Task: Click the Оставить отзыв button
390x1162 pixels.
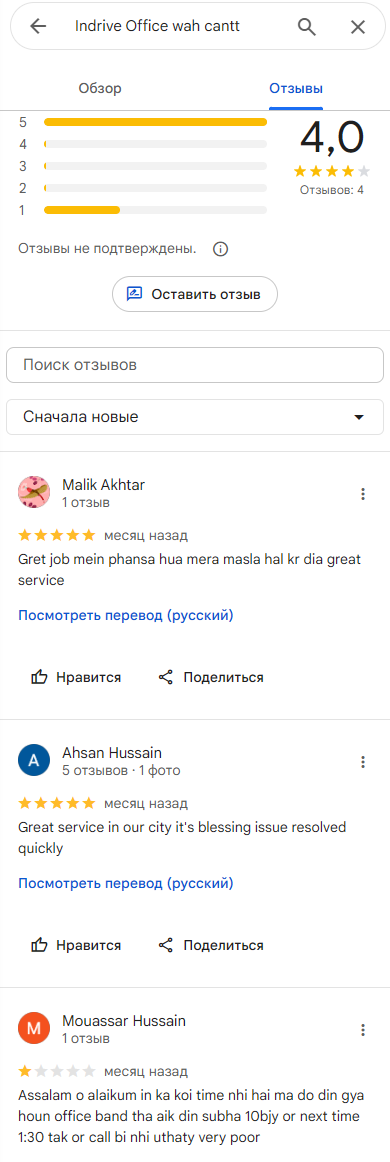Action: pyautogui.click(x=195, y=294)
